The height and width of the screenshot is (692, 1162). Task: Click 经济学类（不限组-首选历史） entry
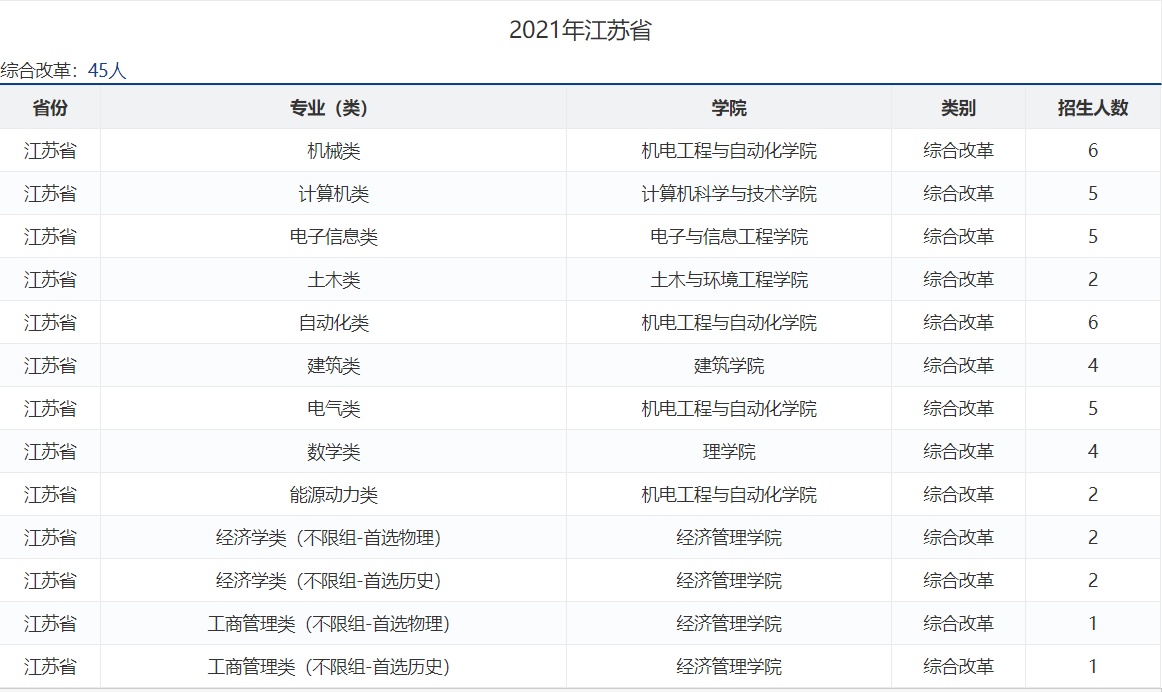tap(329, 581)
